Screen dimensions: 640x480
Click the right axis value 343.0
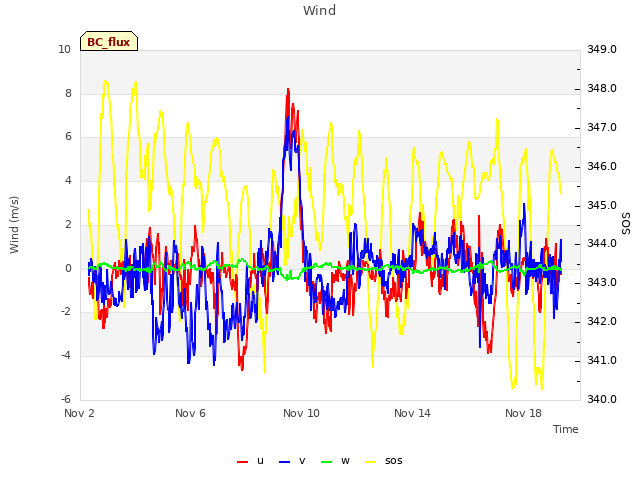[602, 282]
